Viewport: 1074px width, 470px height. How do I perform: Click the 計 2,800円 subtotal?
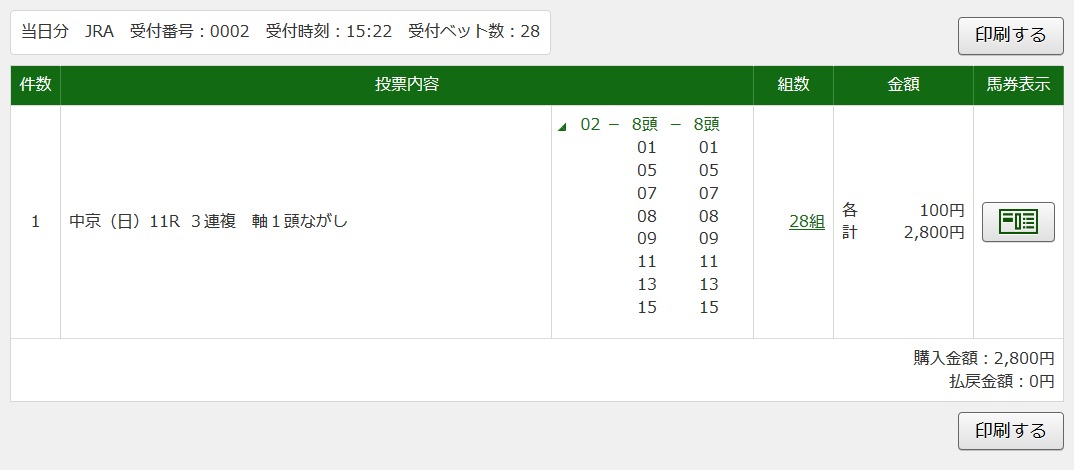coord(903,233)
